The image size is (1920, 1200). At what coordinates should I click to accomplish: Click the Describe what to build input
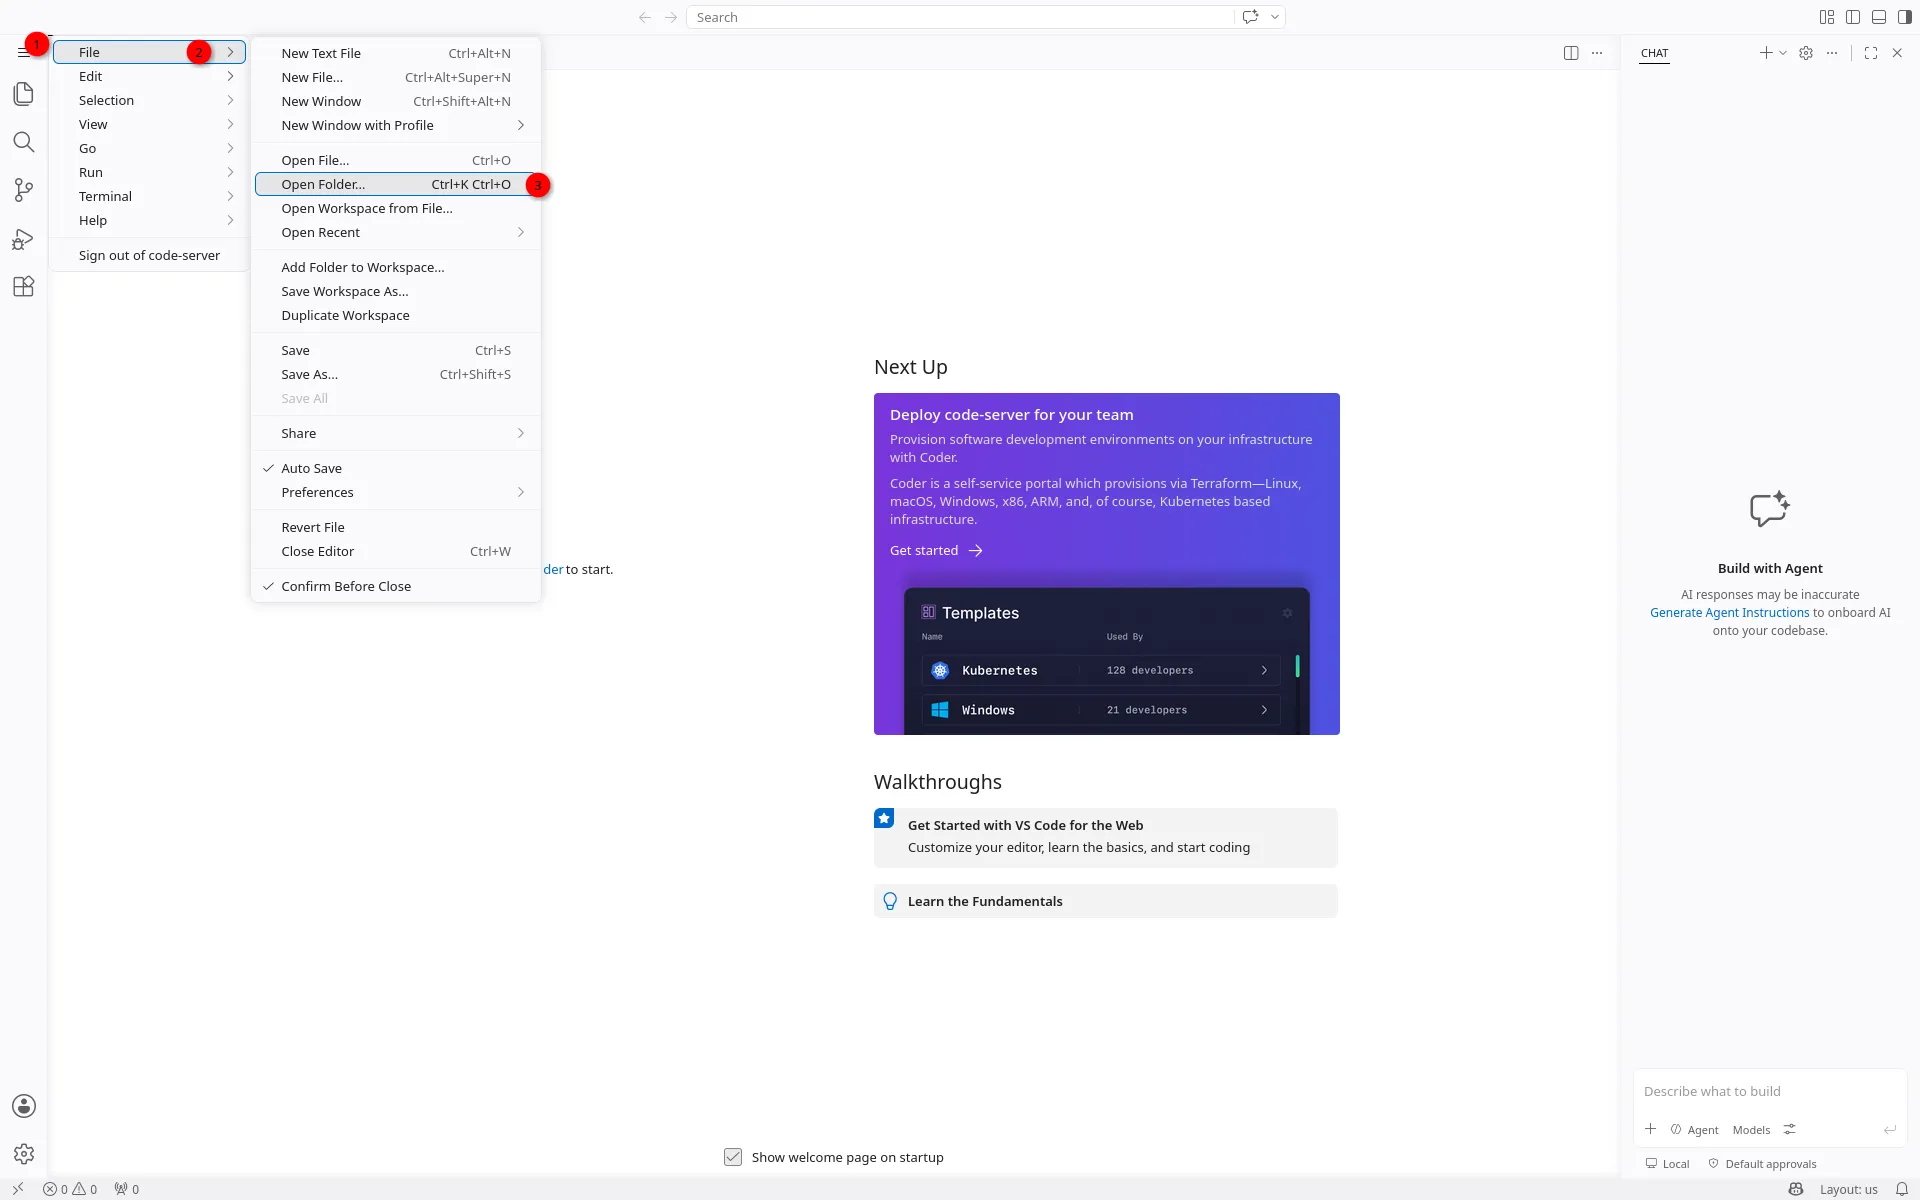pos(1769,1091)
